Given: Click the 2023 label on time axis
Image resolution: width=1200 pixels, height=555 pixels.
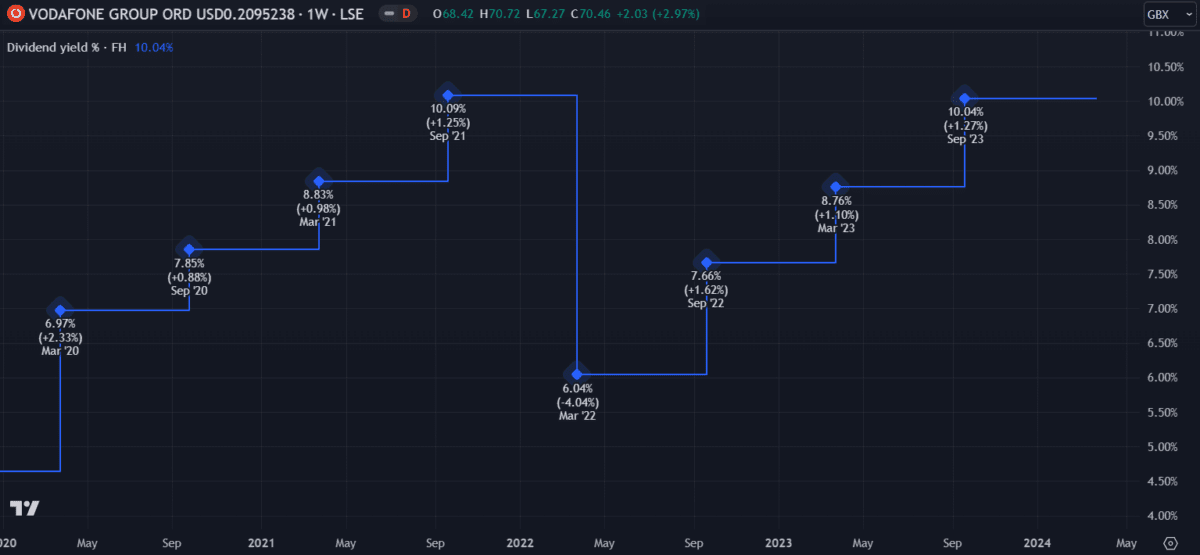Looking at the screenshot, I should (x=779, y=543).
